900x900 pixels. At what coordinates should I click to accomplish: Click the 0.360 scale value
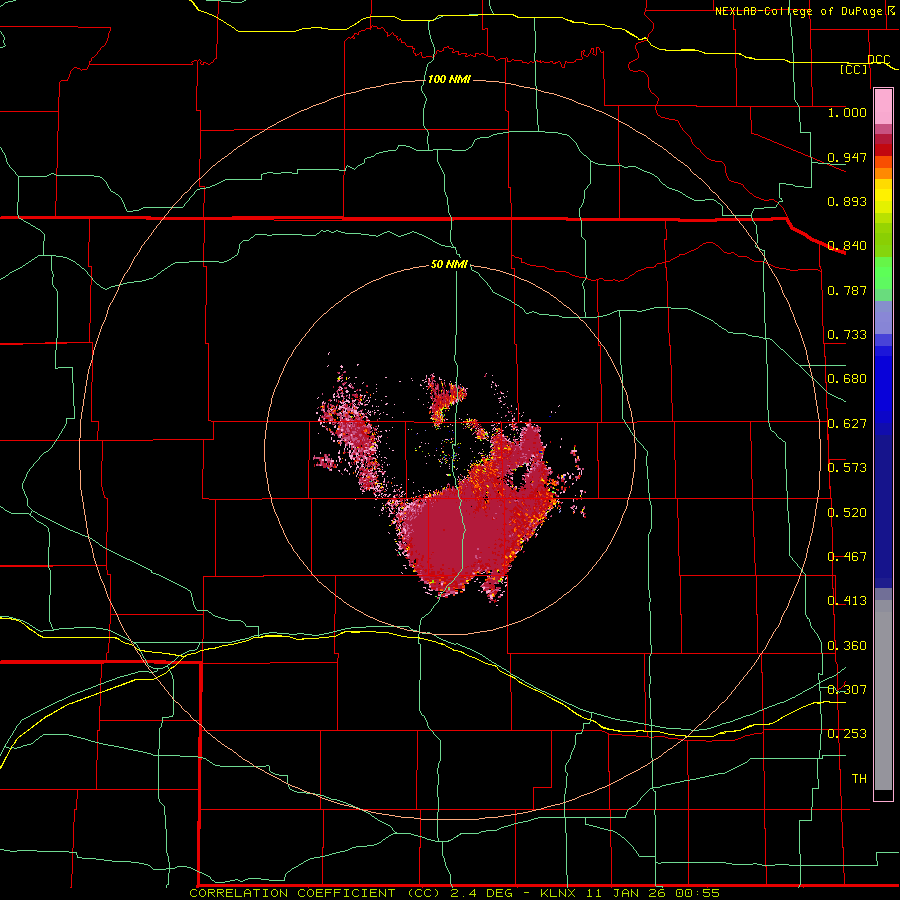847,646
